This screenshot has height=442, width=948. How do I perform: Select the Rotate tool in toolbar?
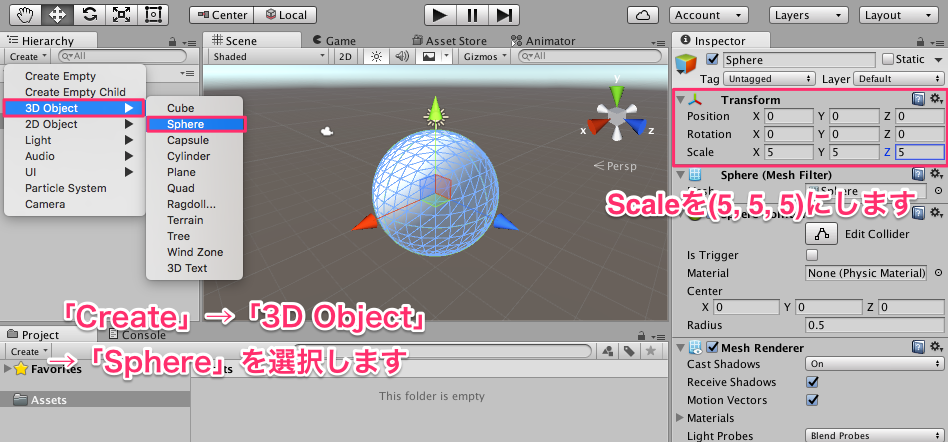[89, 15]
